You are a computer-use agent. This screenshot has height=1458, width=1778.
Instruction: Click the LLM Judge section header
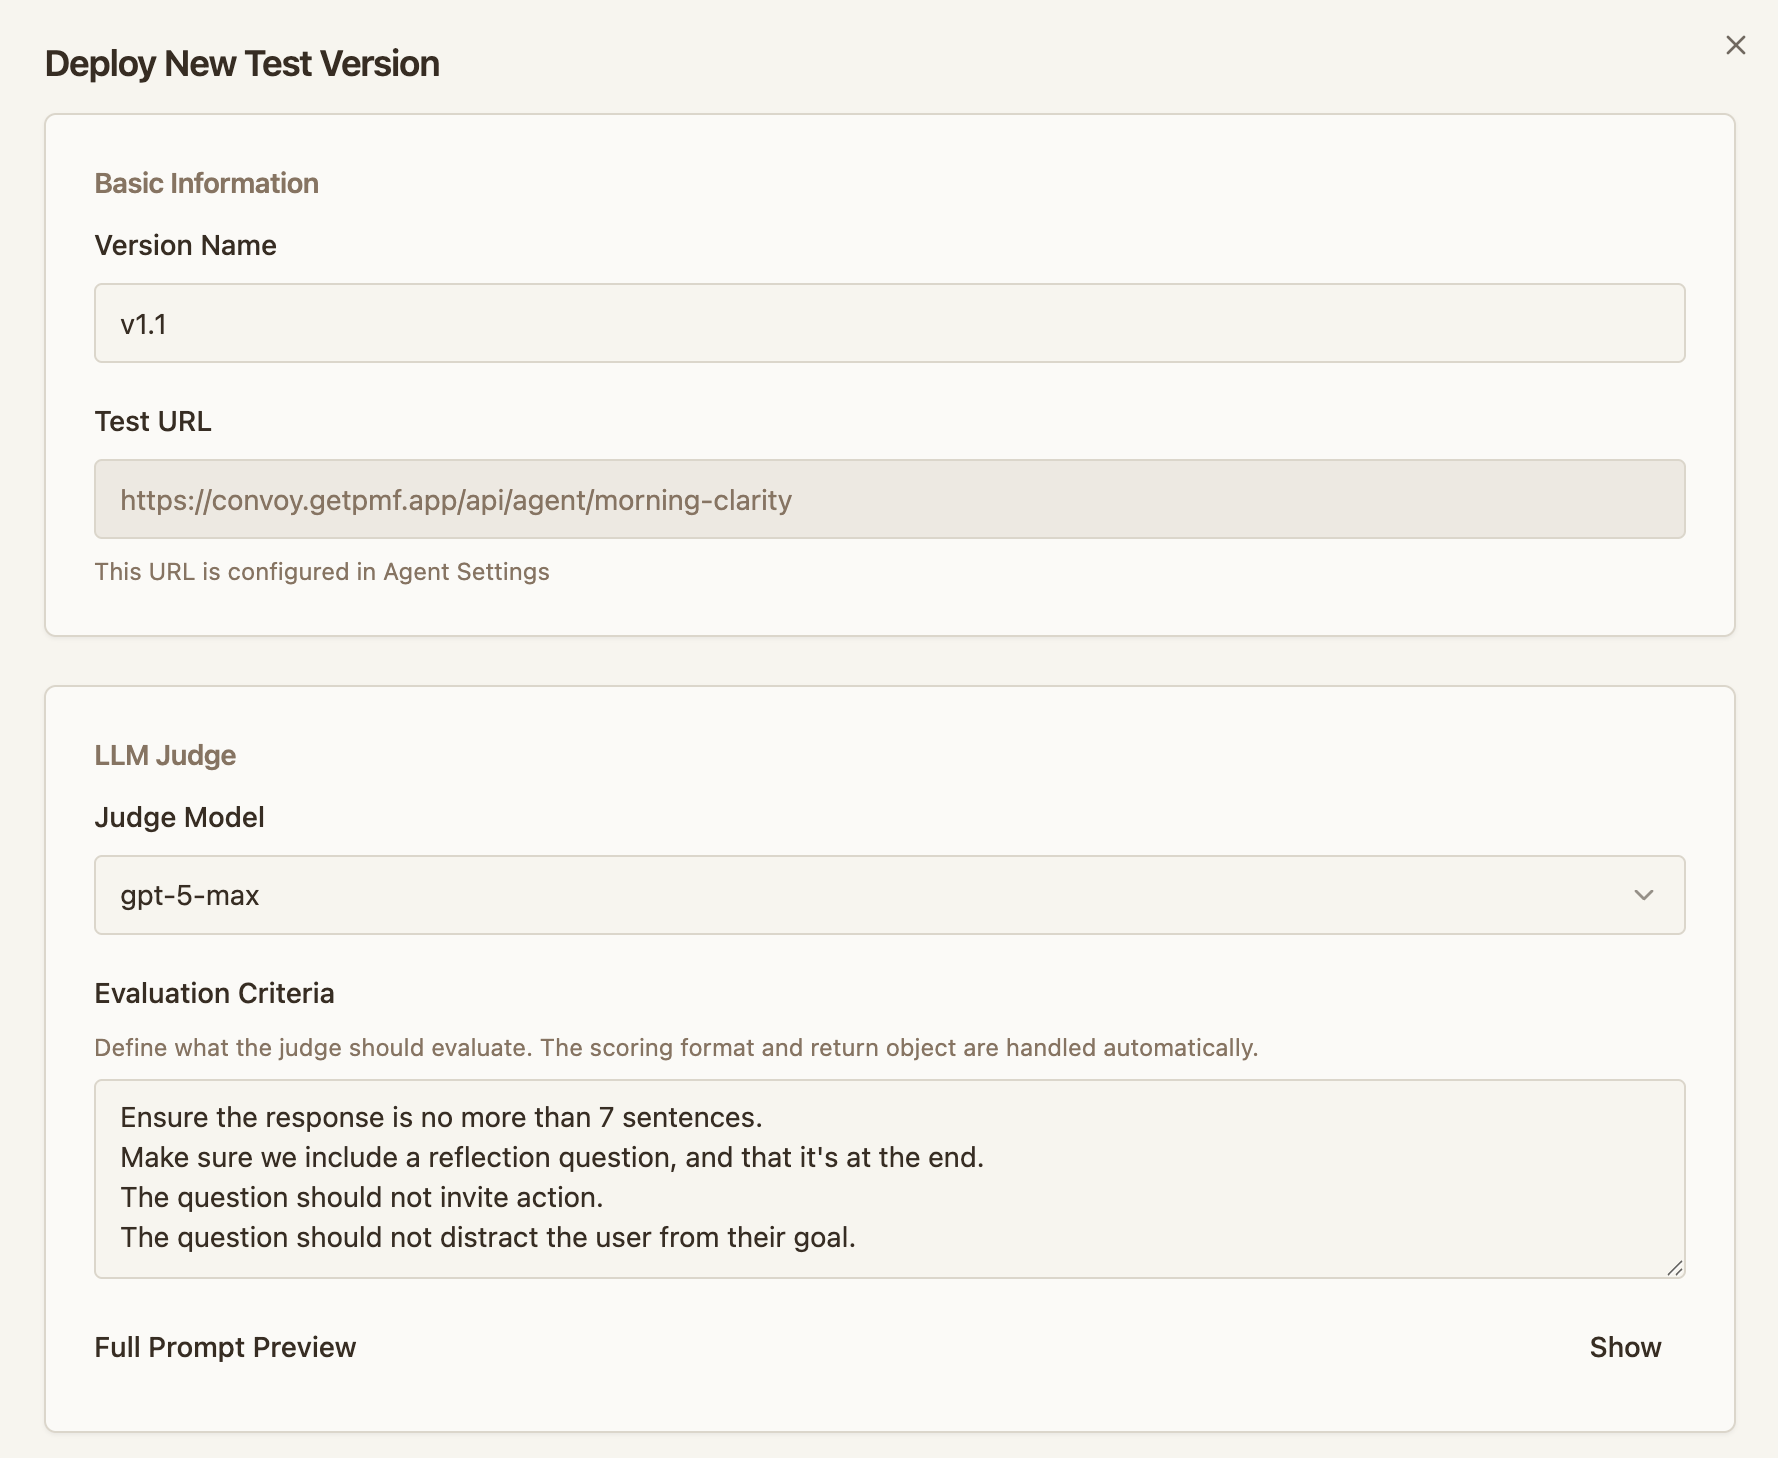point(165,755)
